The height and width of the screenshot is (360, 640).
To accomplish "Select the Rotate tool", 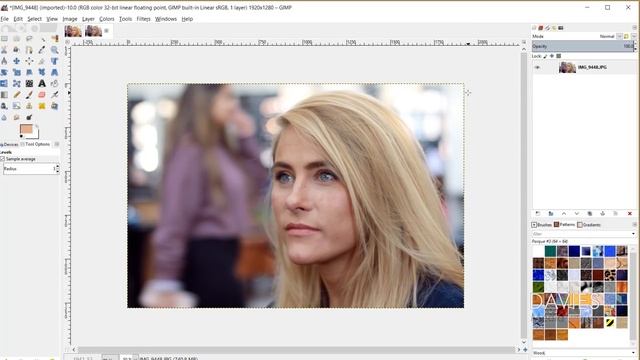I will 4,72.
